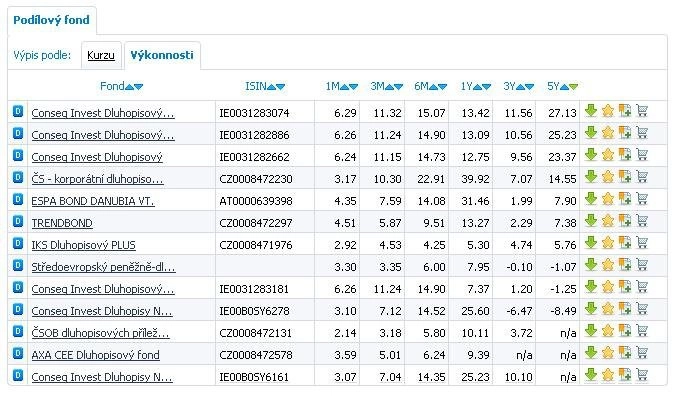Open ČSOB dluhopisových přílež… fund link

(x=100, y=333)
